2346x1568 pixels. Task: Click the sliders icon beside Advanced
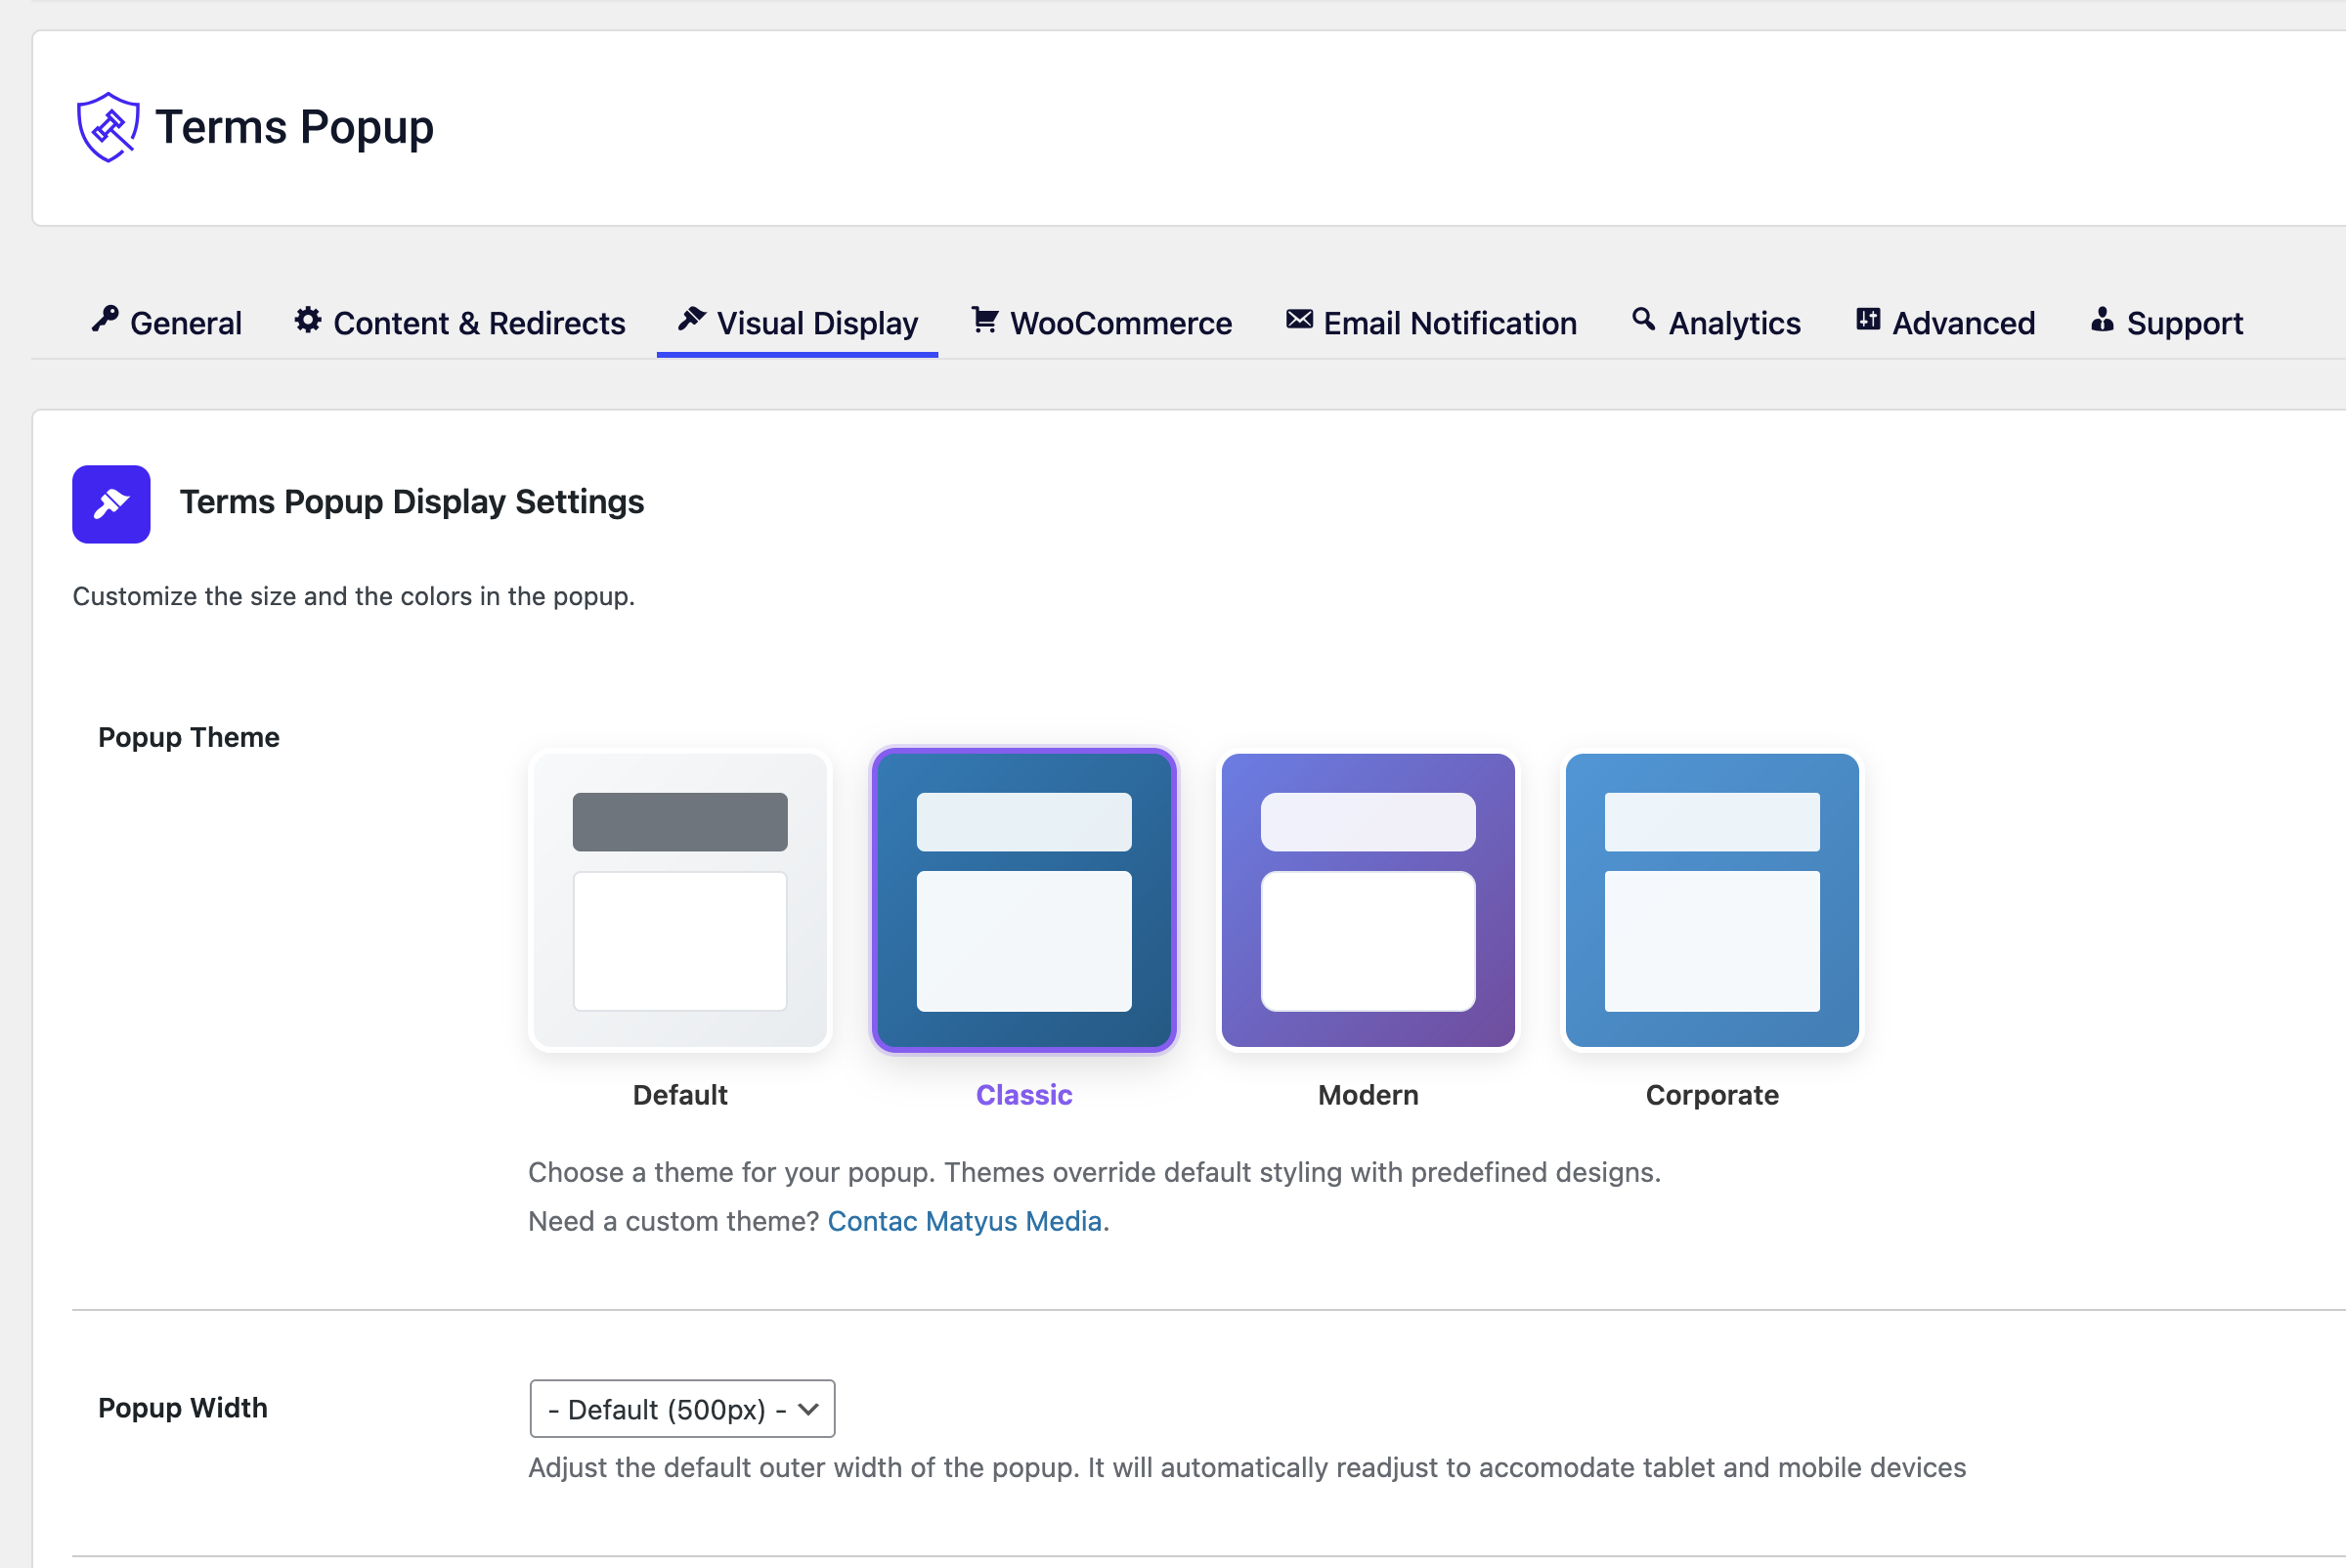(1867, 319)
